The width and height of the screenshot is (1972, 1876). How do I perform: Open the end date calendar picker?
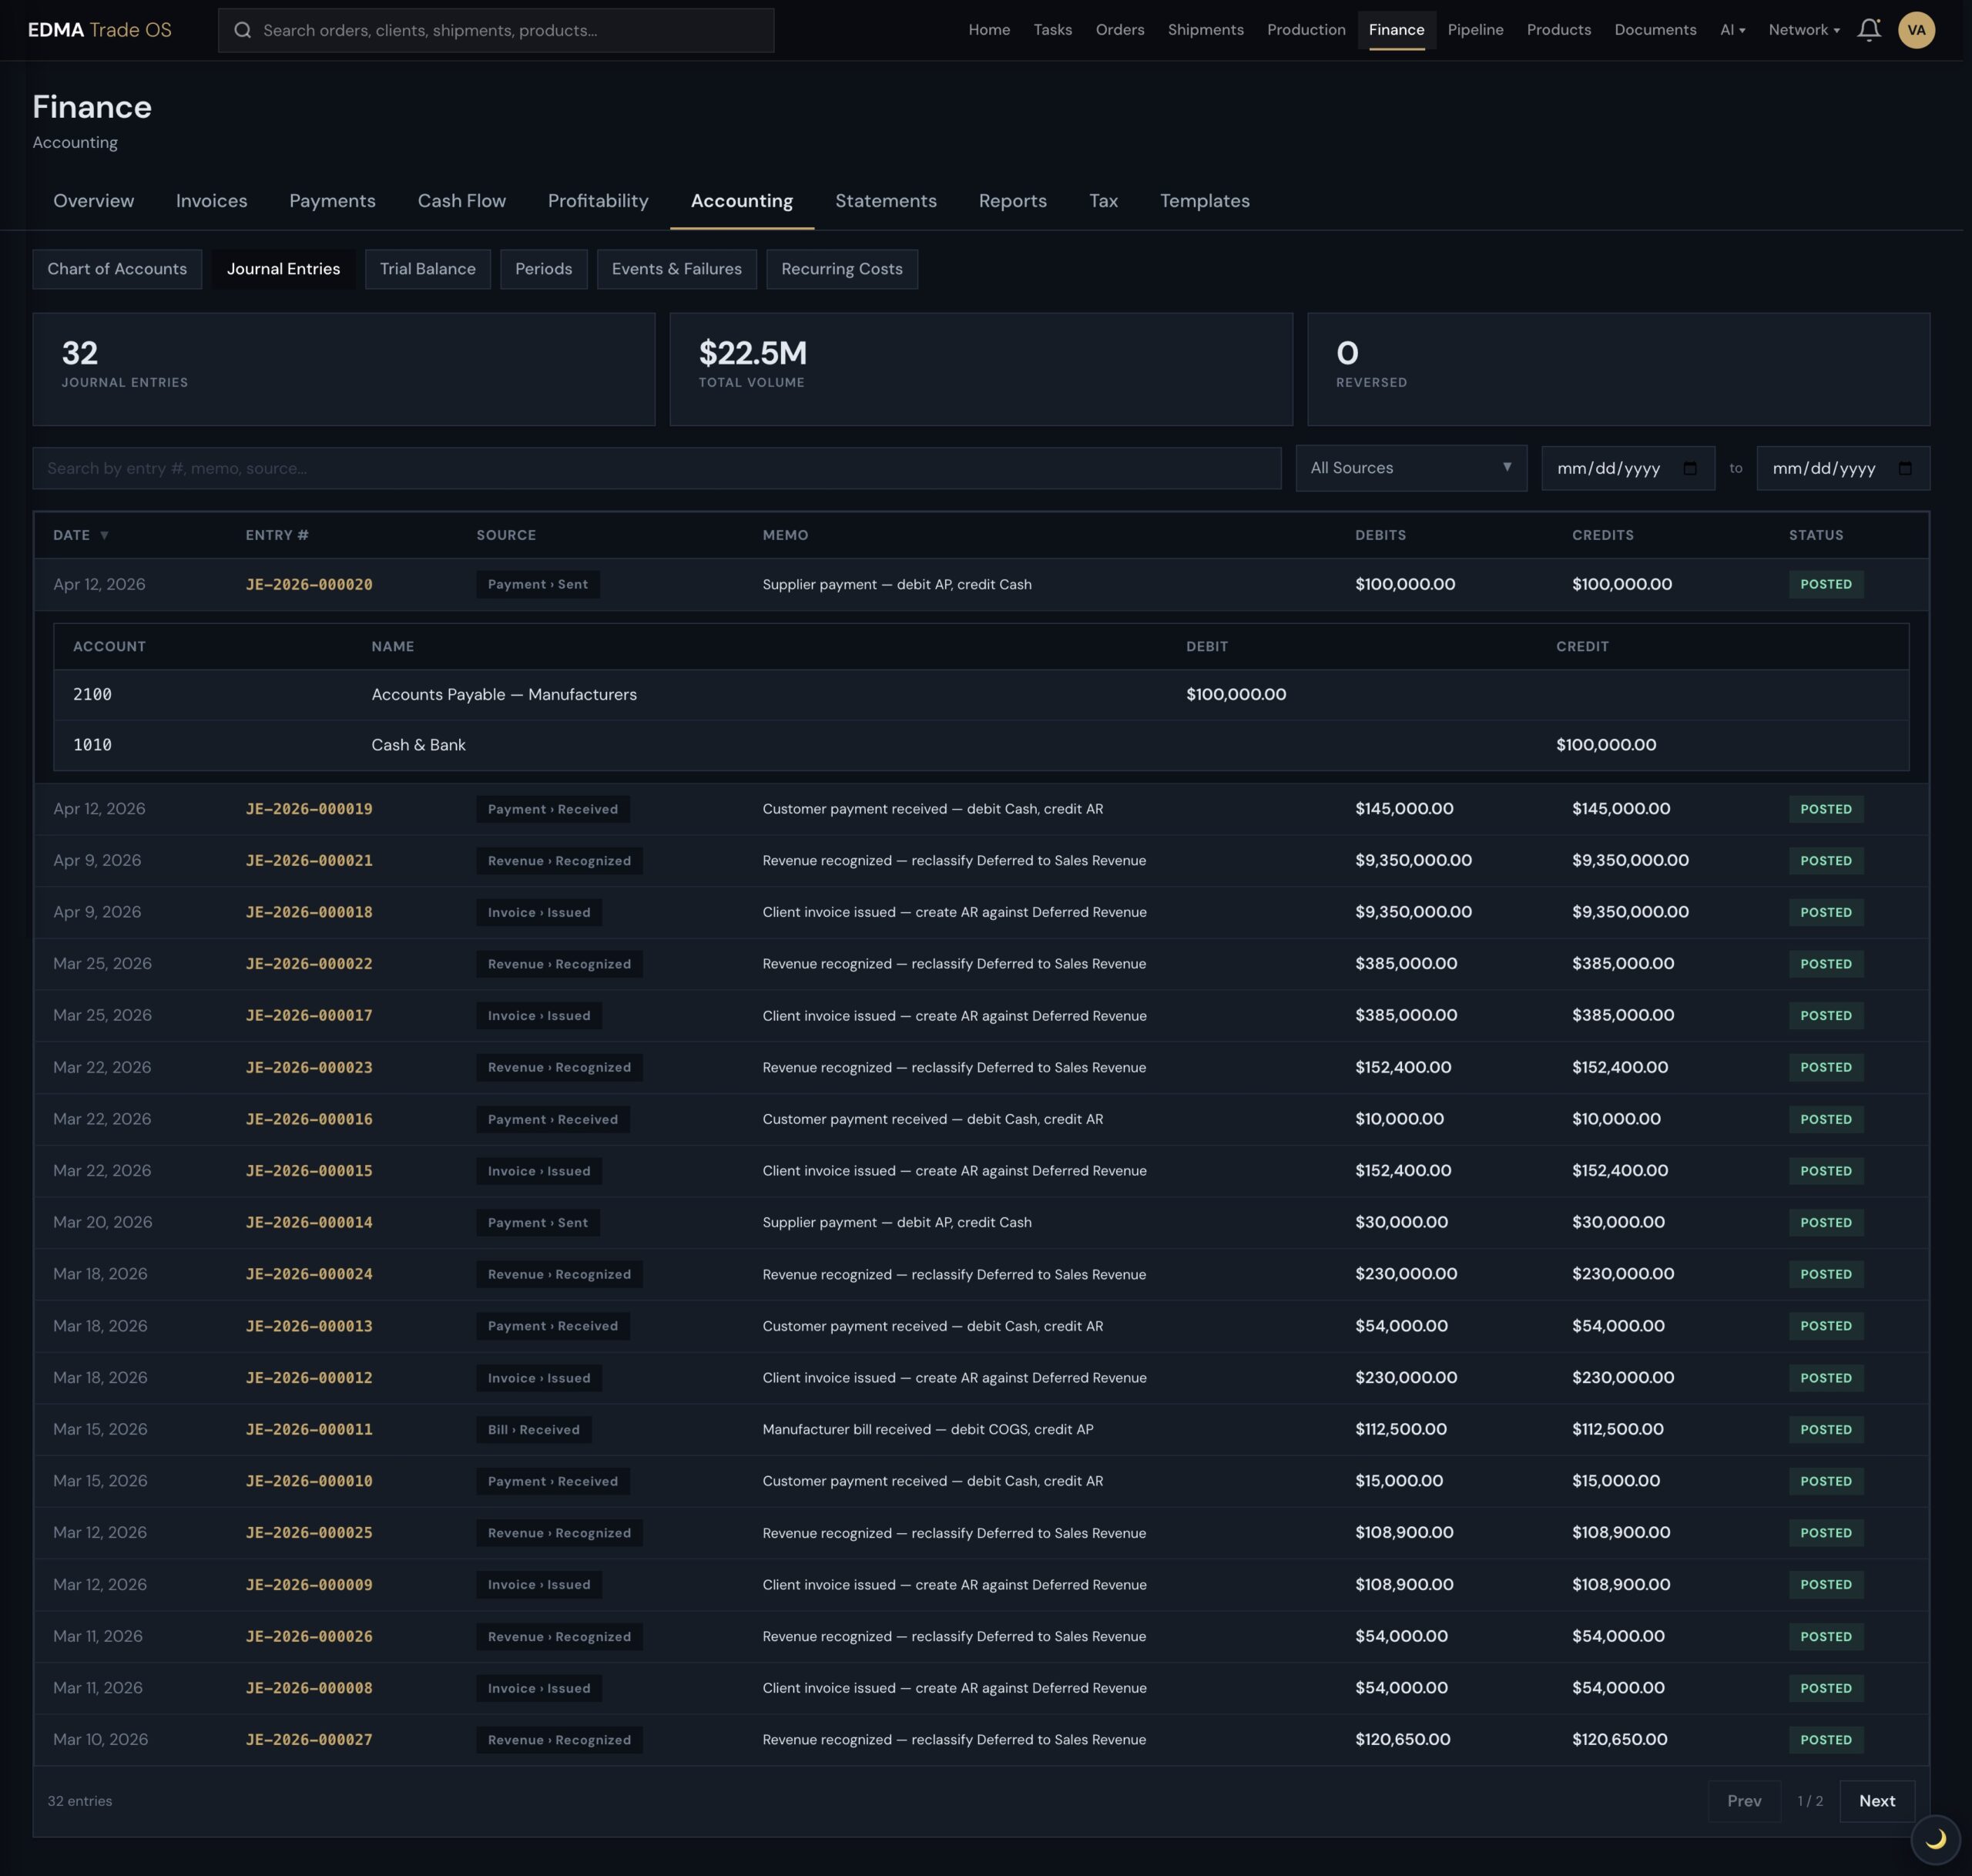1905,468
